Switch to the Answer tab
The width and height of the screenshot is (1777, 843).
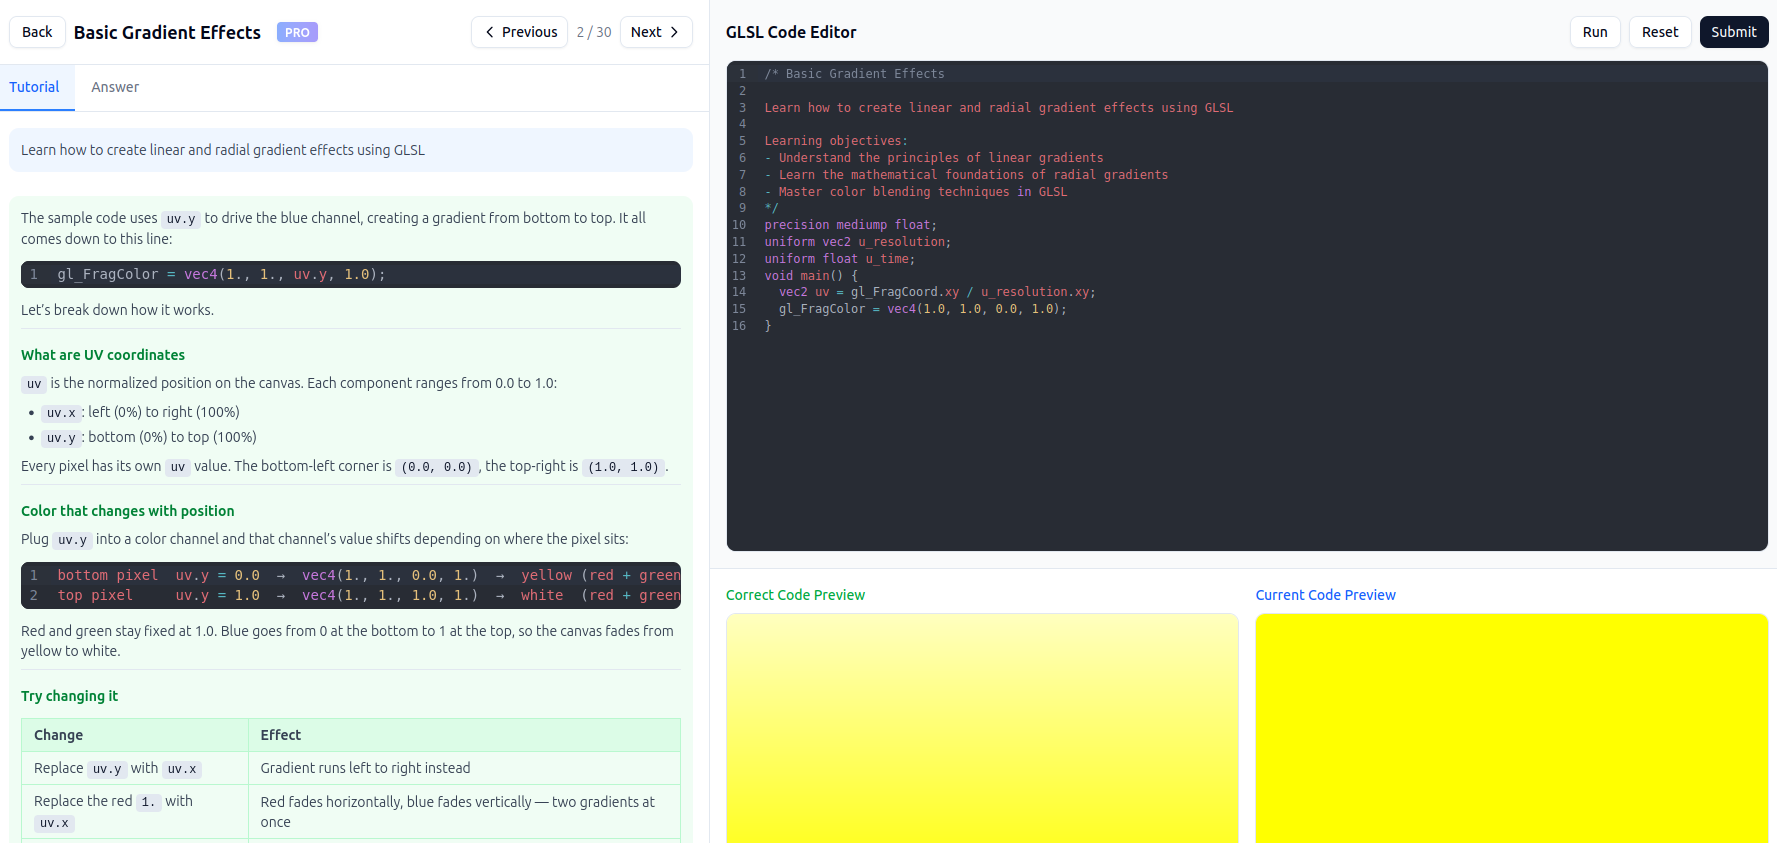[x=115, y=87]
